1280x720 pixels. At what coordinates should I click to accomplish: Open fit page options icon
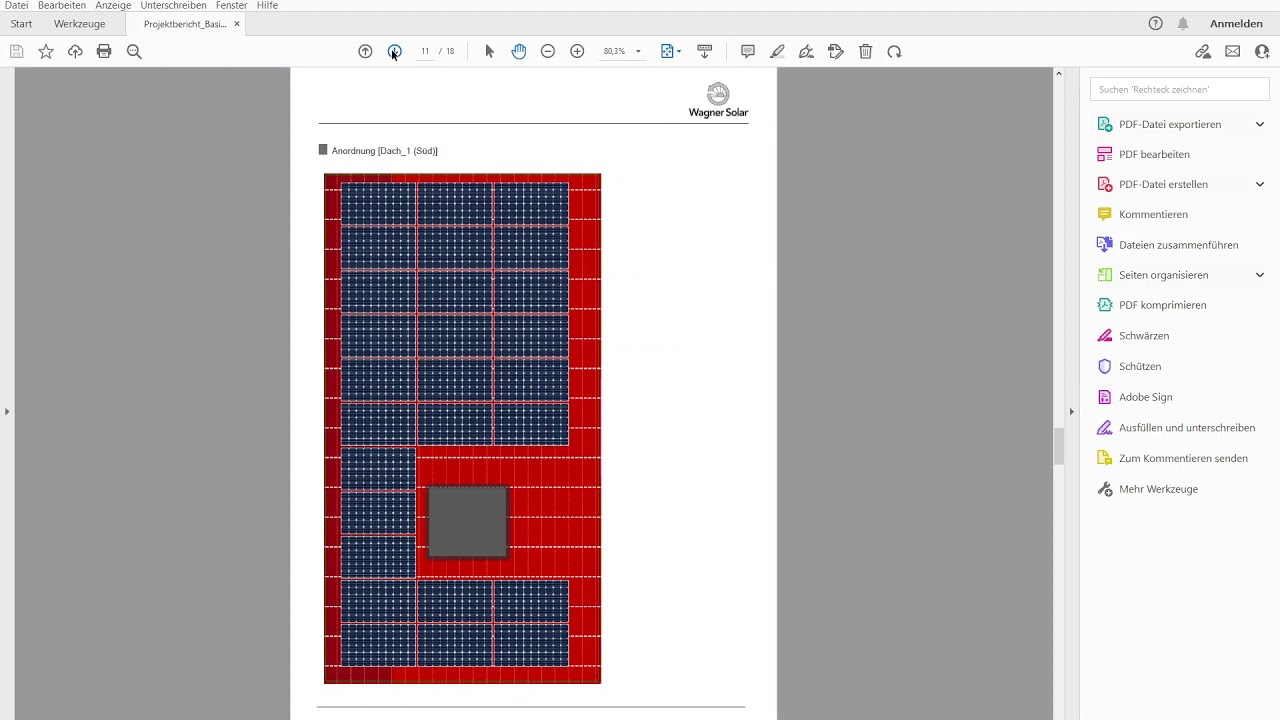pyautogui.click(x=671, y=51)
